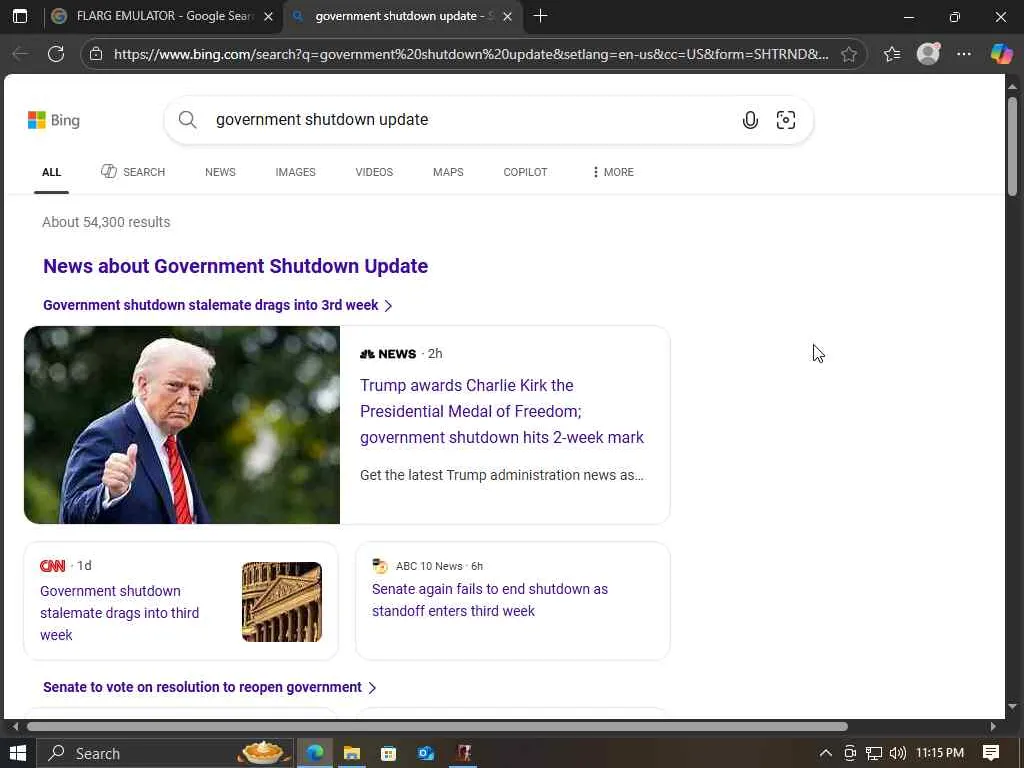Open the COPILOT tab
The height and width of the screenshot is (768, 1024).
[525, 172]
